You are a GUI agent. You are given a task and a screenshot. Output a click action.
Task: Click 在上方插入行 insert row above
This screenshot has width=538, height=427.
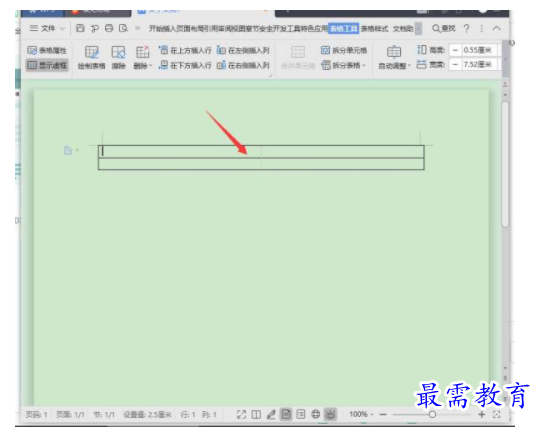pyautogui.click(x=185, y=50)
